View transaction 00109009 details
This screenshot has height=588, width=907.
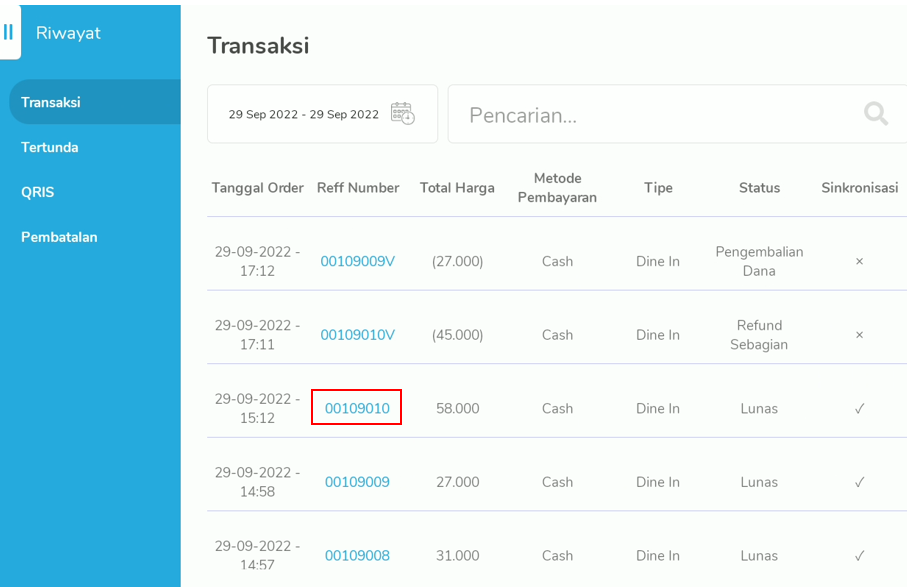pyautogui.click(x=357, y=482)
